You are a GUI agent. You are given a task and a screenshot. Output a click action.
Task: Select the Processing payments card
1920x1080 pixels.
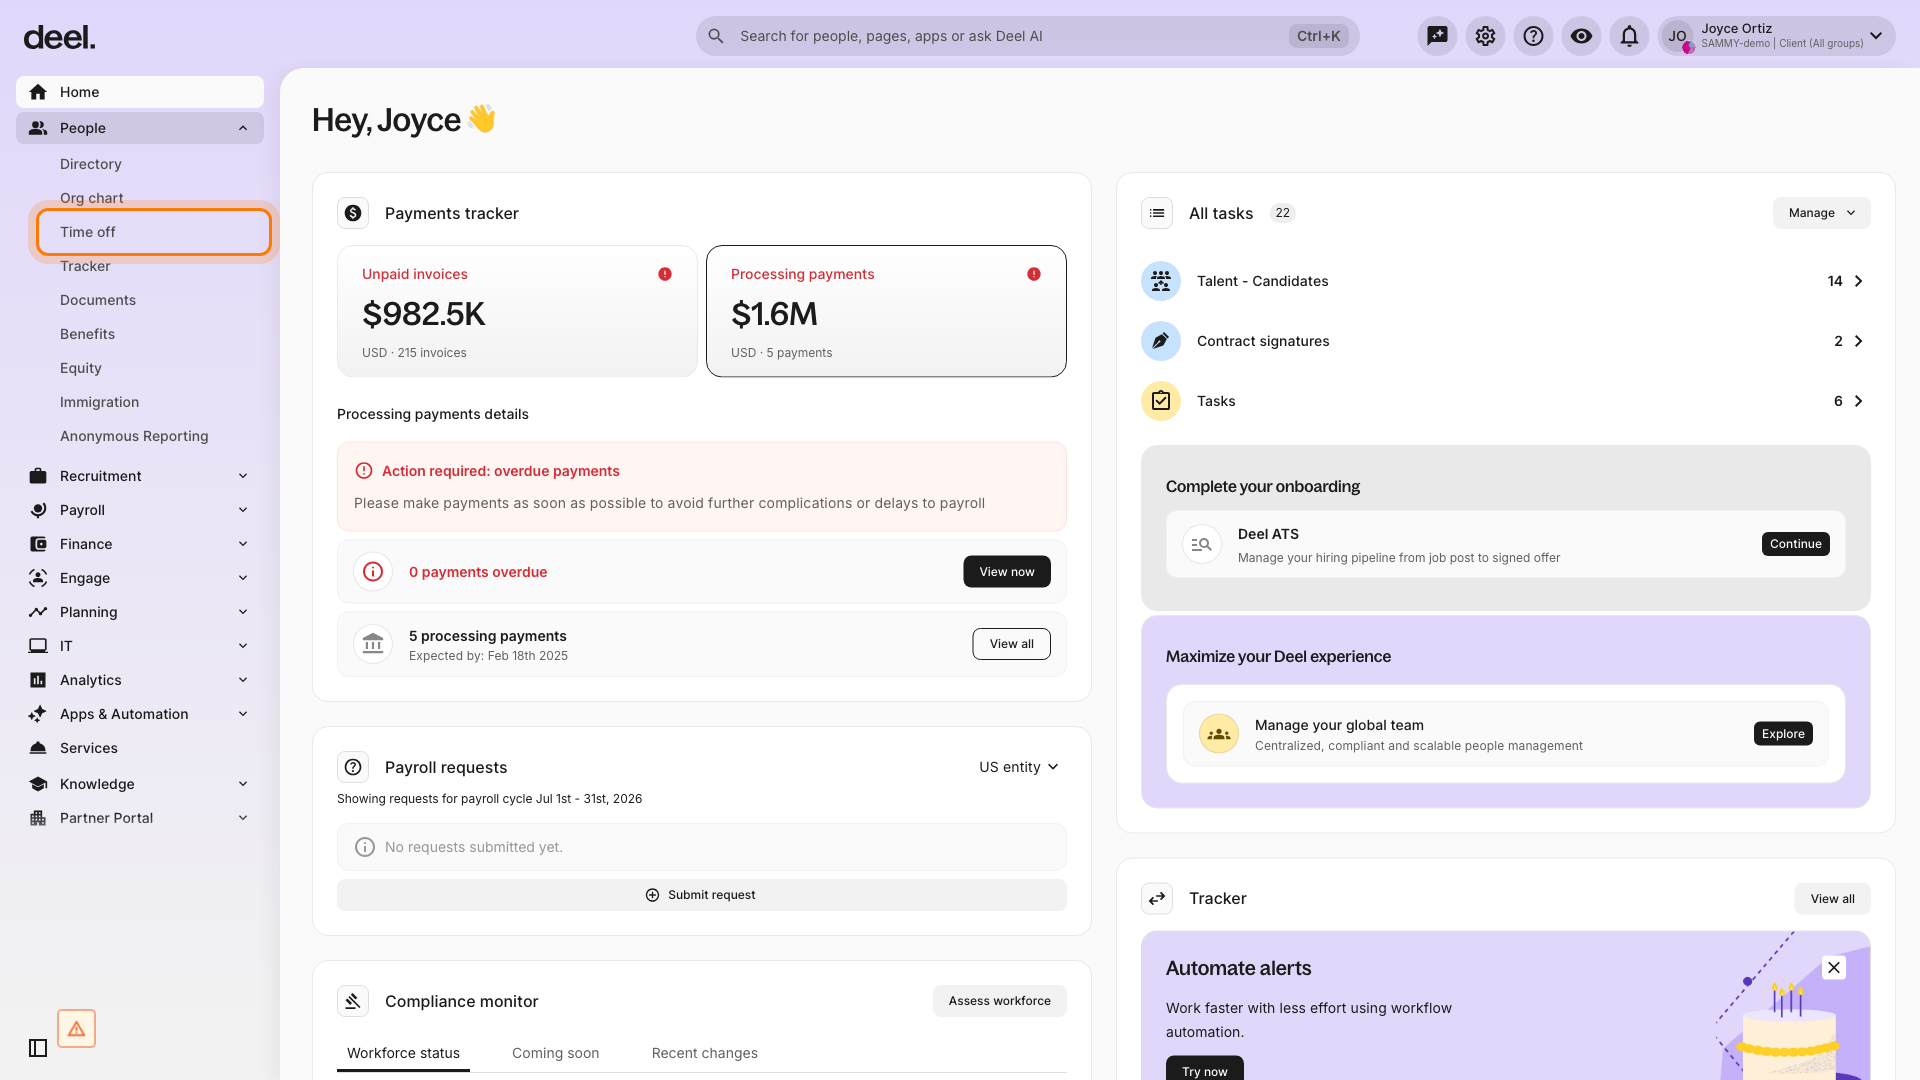pos(886,311)
